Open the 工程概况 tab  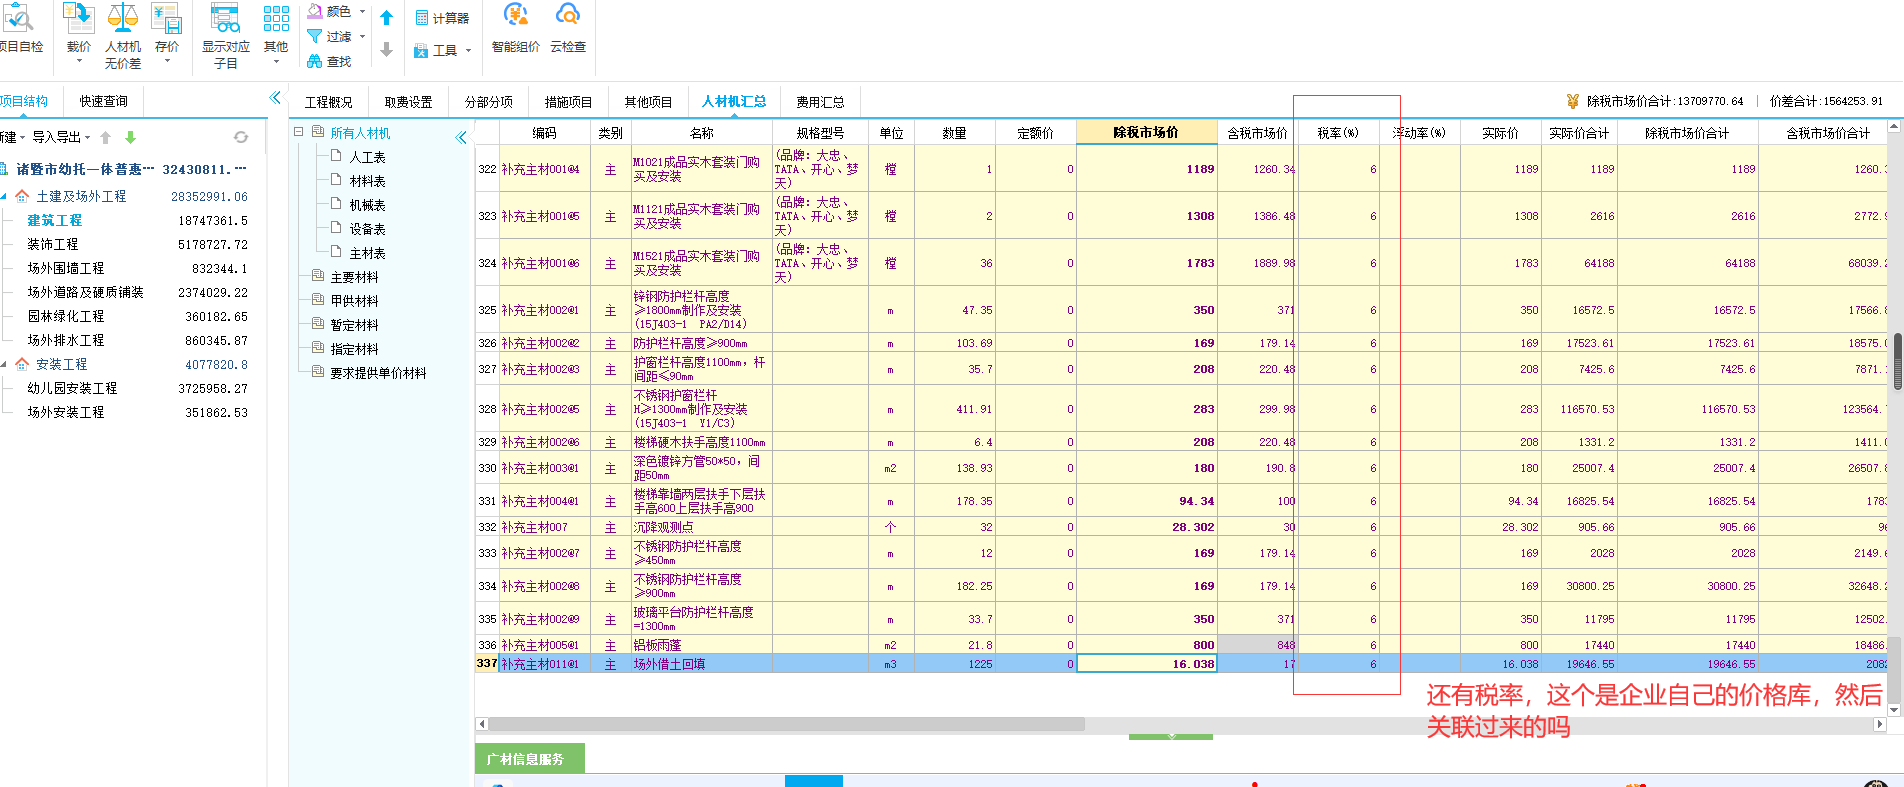coord(329,102)
